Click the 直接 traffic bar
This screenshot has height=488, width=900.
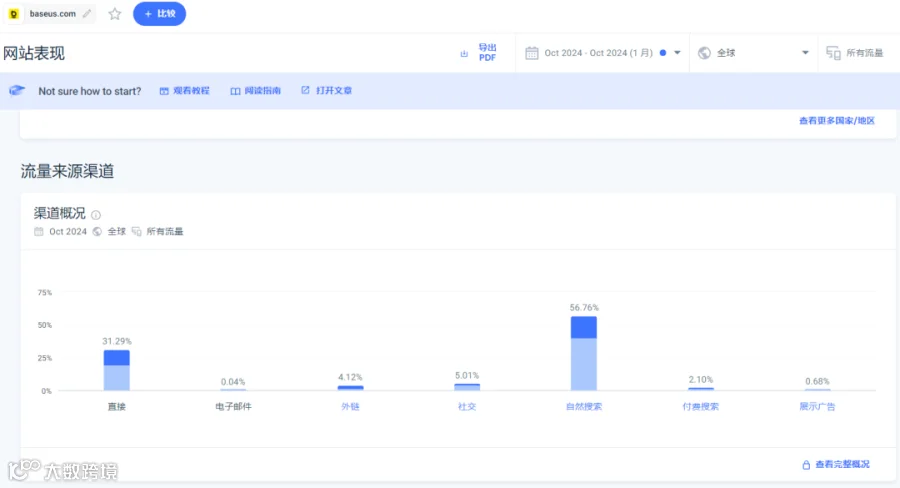click(117, 370)
